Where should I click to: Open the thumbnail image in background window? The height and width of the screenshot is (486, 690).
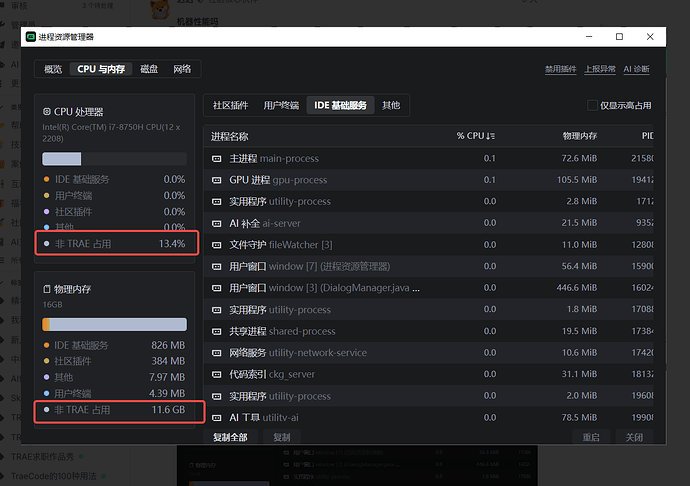[x=357, y=465]
